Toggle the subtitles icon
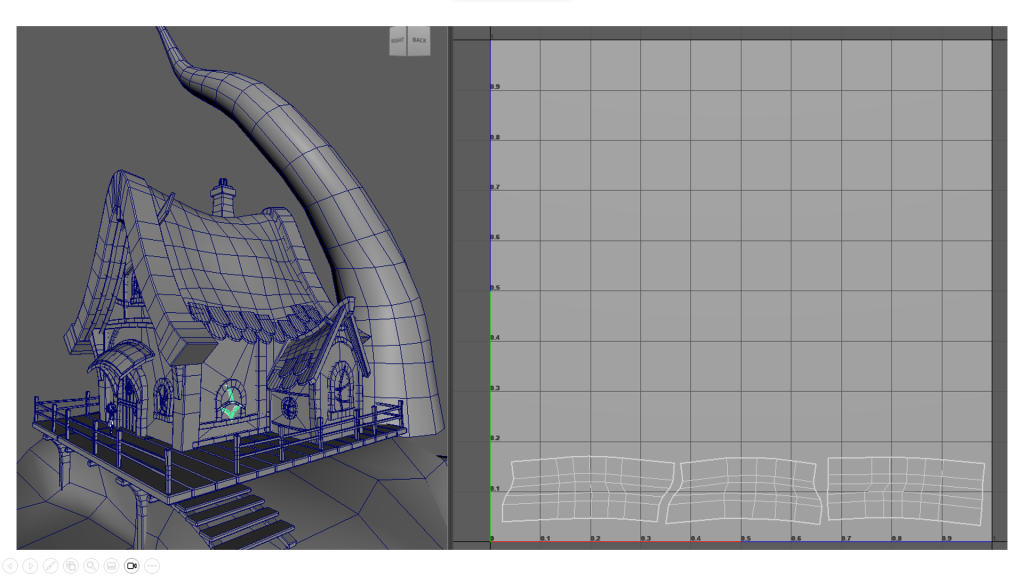 point(111,566)
